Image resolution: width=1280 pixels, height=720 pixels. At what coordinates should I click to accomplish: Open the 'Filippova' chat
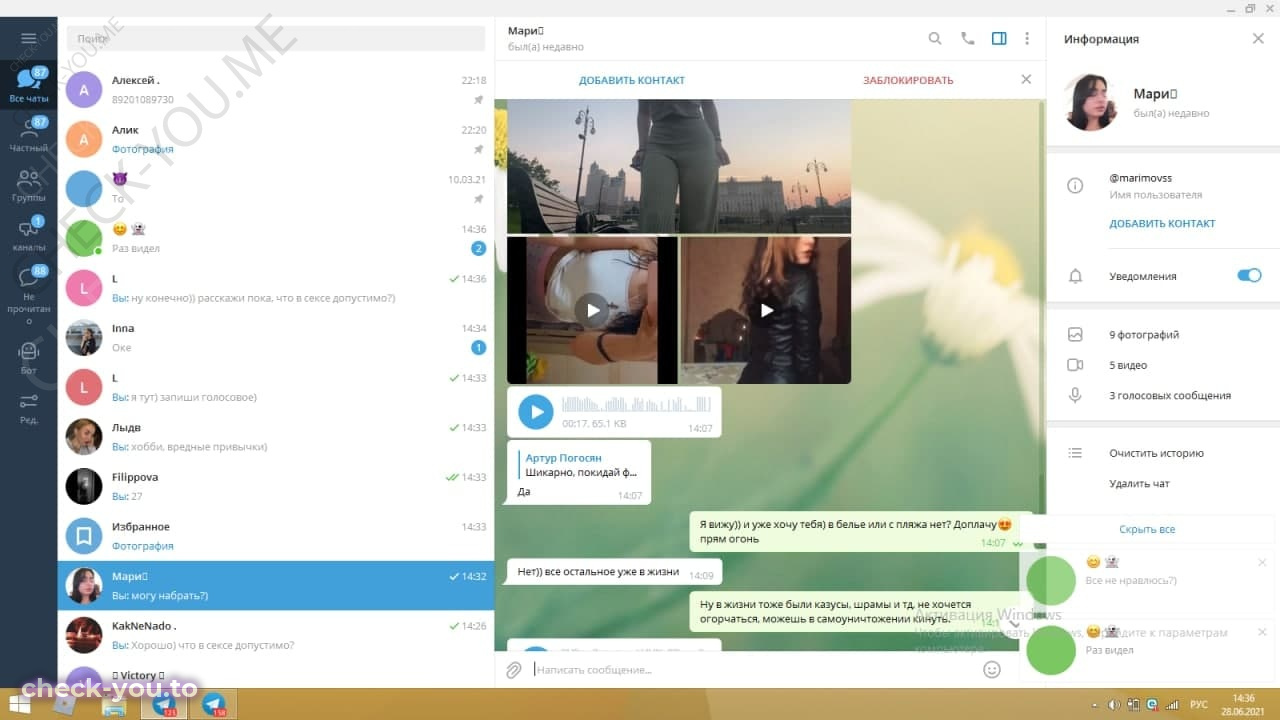tap(276, 486)
